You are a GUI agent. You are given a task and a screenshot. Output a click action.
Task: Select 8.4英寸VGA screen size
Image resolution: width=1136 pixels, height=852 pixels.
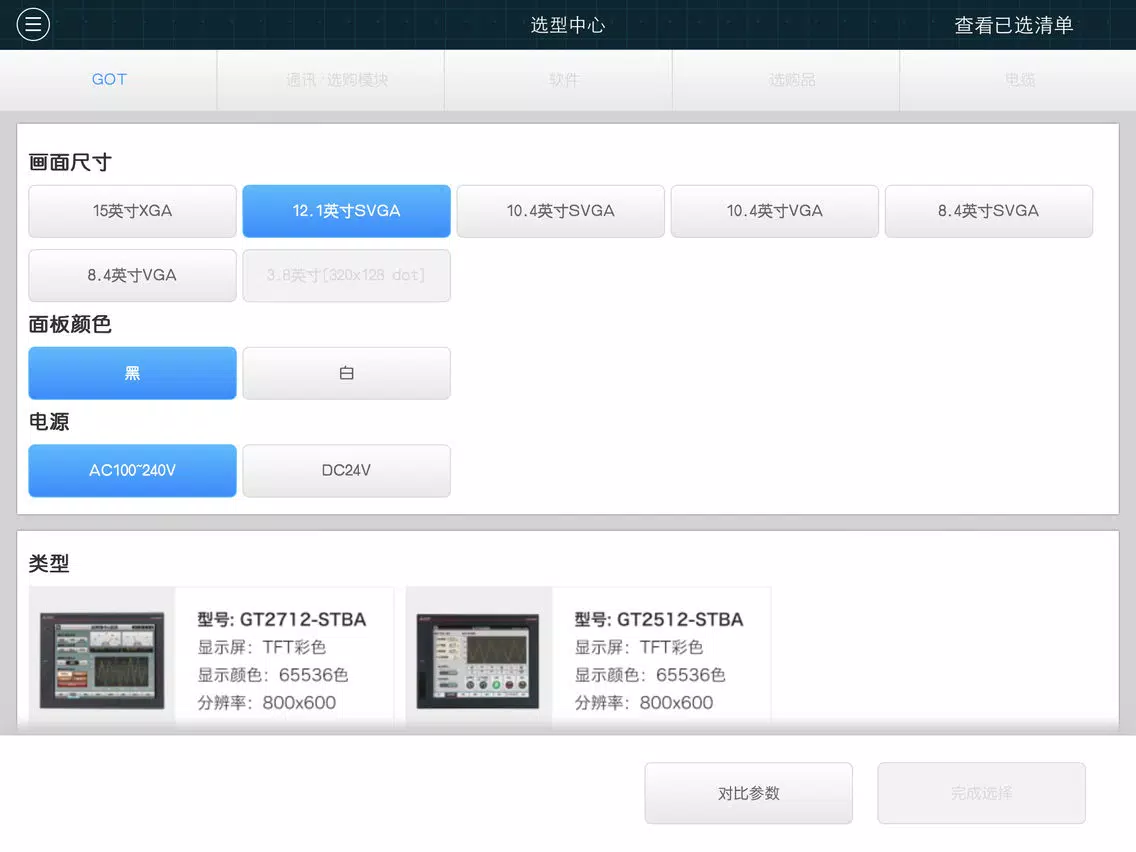tap(133, 275)
